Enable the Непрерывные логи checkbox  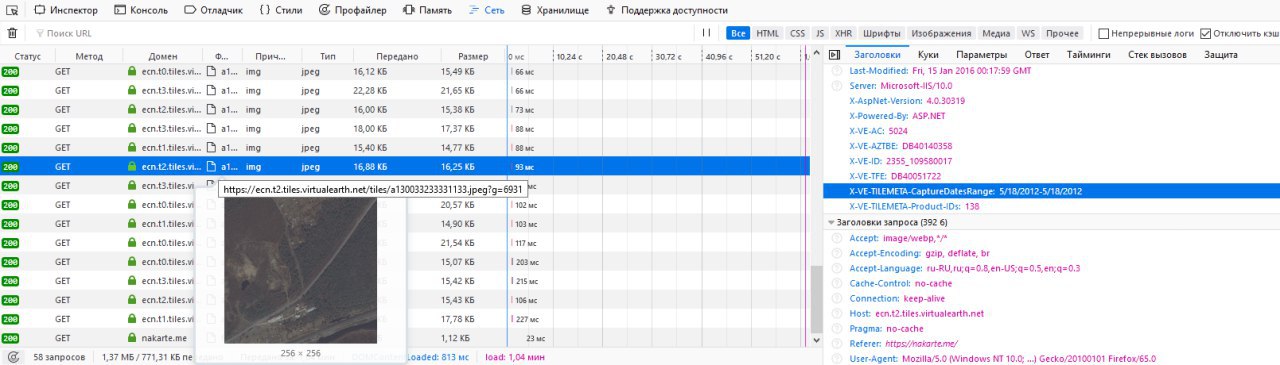[x=1104, y=33]
